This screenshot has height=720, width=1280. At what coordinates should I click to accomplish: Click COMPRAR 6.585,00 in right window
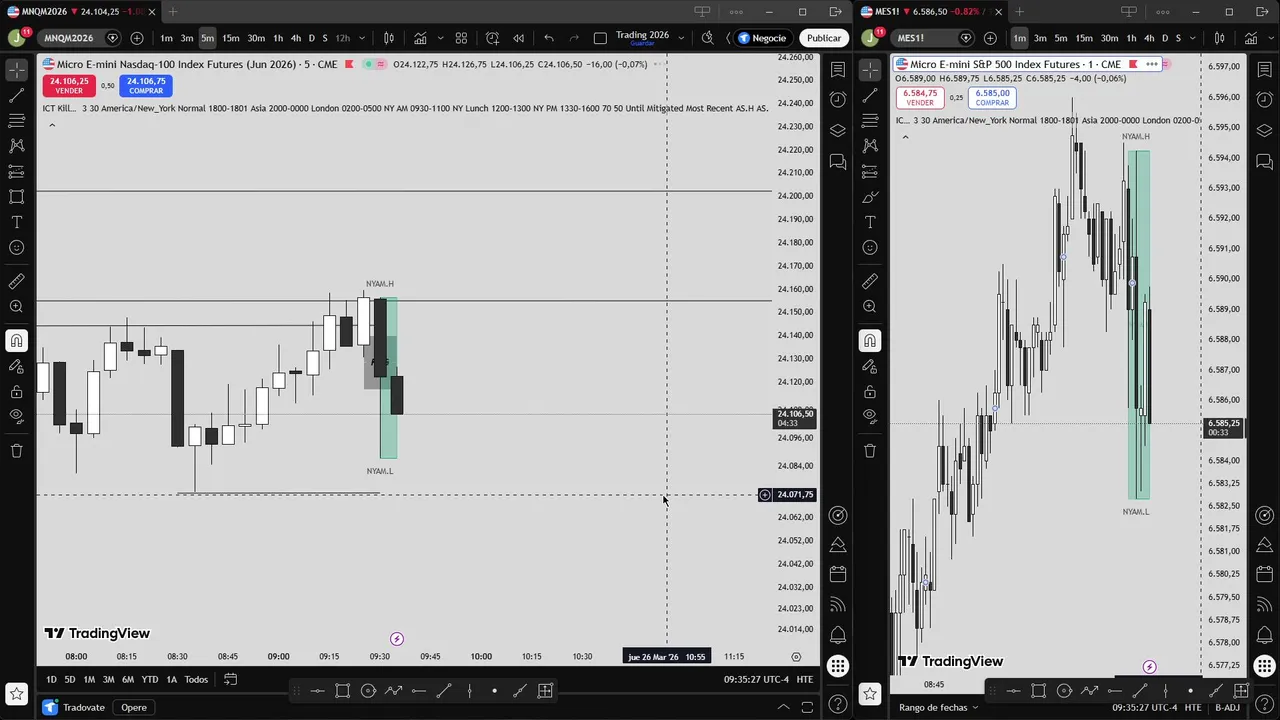click(x=992, y=98)
